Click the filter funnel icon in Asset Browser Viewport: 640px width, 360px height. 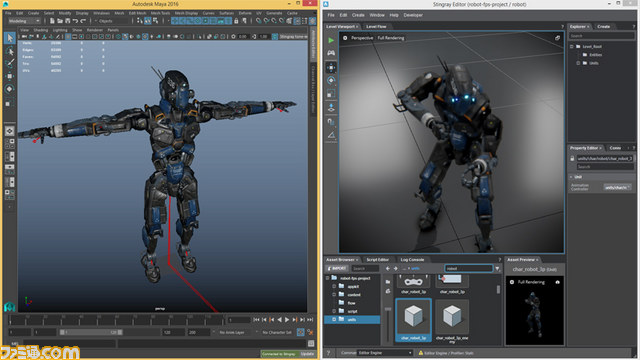coord(497,269)
